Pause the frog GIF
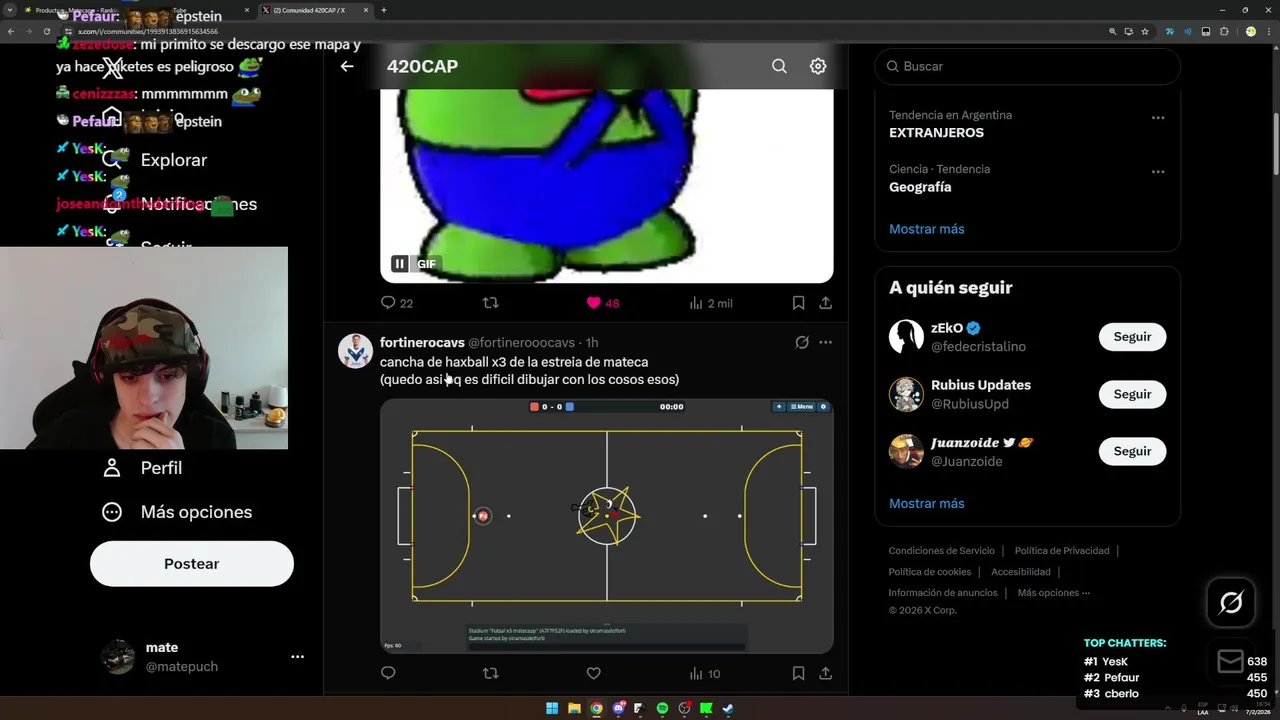Image resolution: width=1280 pixels, height=720 pixels. click(x=399, y=264)
